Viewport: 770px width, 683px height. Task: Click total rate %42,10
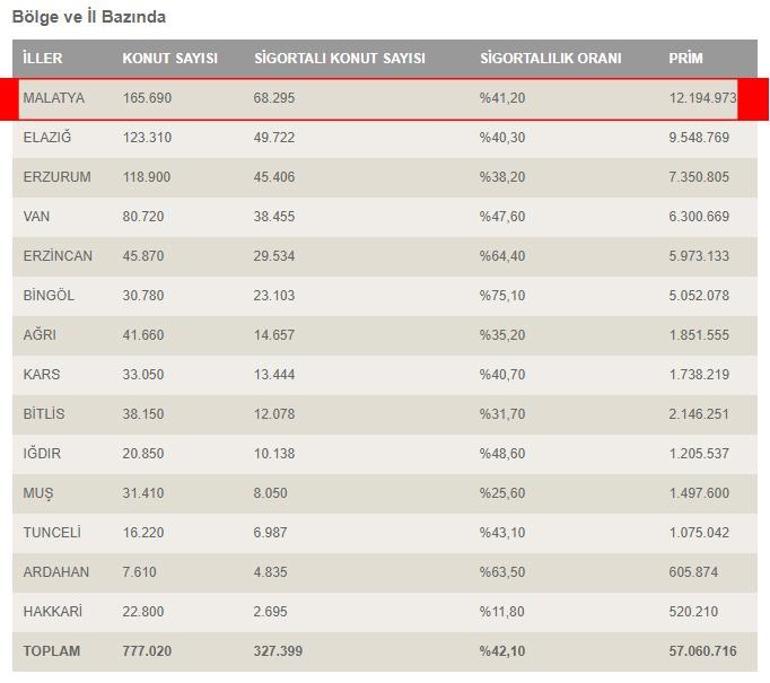[x=502, y=651]
